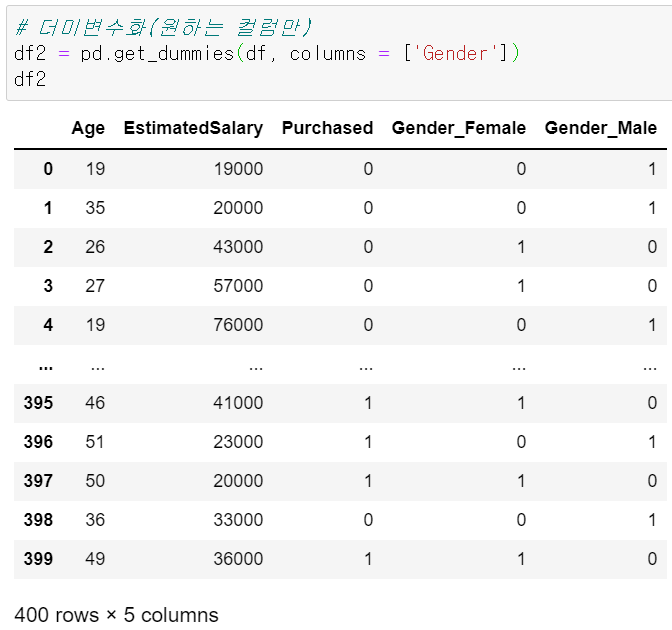The height and width of the screenshot is (630, 672).
Task: Click the code cell with get_dummies
Action: [339, 53]
